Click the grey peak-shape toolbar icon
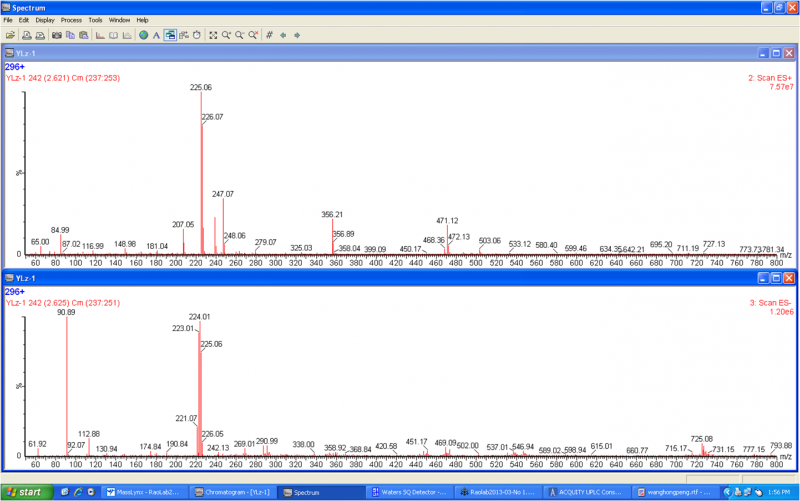800x501 pixels. [127, 35]
